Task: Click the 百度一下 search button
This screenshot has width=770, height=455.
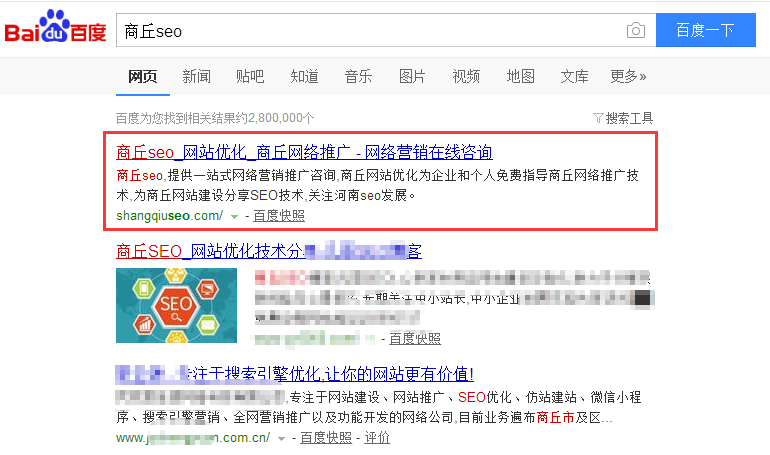Action: tap(706, 30)
